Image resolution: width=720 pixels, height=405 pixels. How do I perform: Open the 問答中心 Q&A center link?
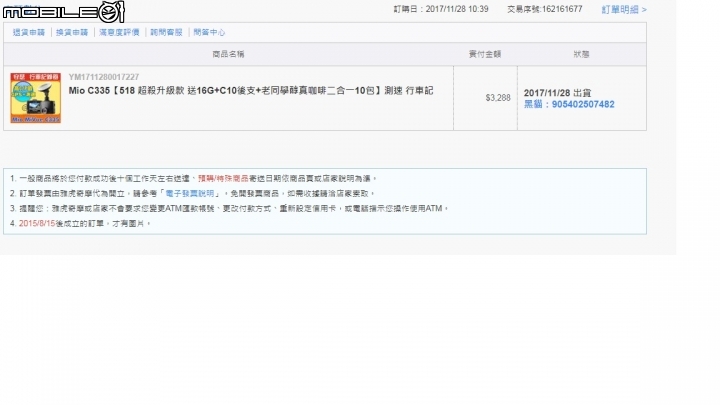[x=209, y=33]
